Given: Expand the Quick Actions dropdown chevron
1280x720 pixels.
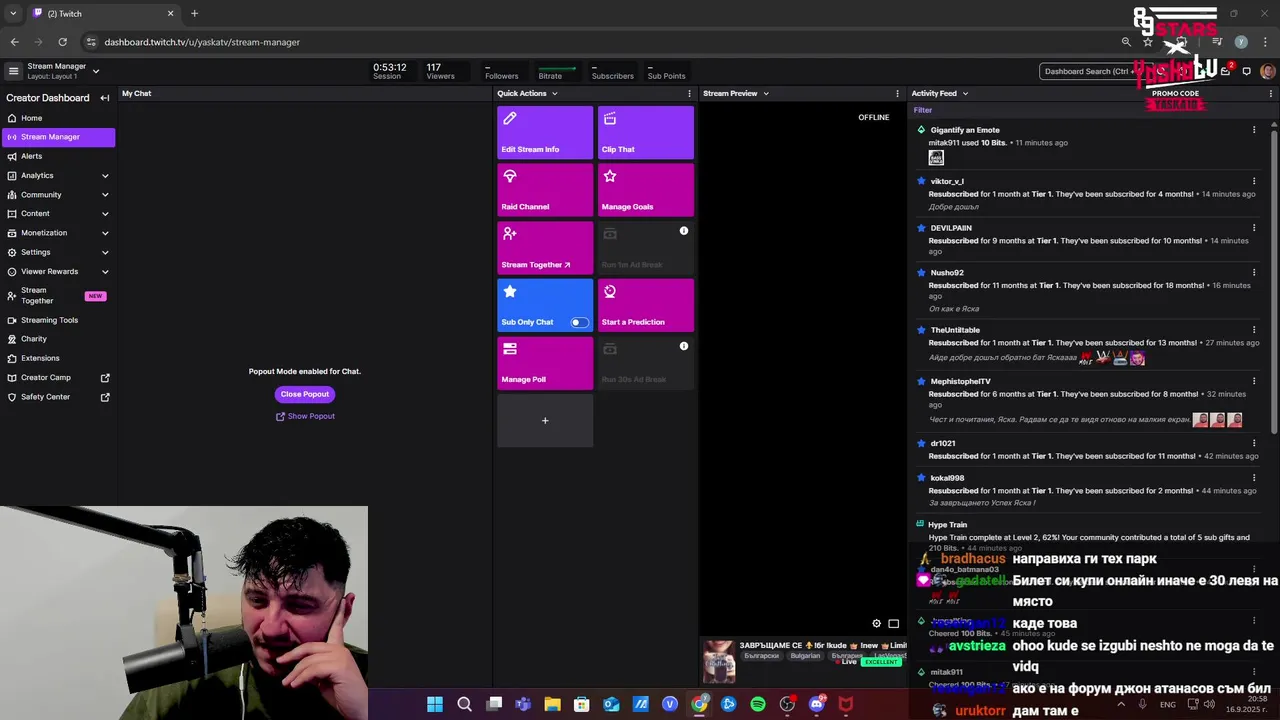Looking at the screenshot, I should coord(554,94).
